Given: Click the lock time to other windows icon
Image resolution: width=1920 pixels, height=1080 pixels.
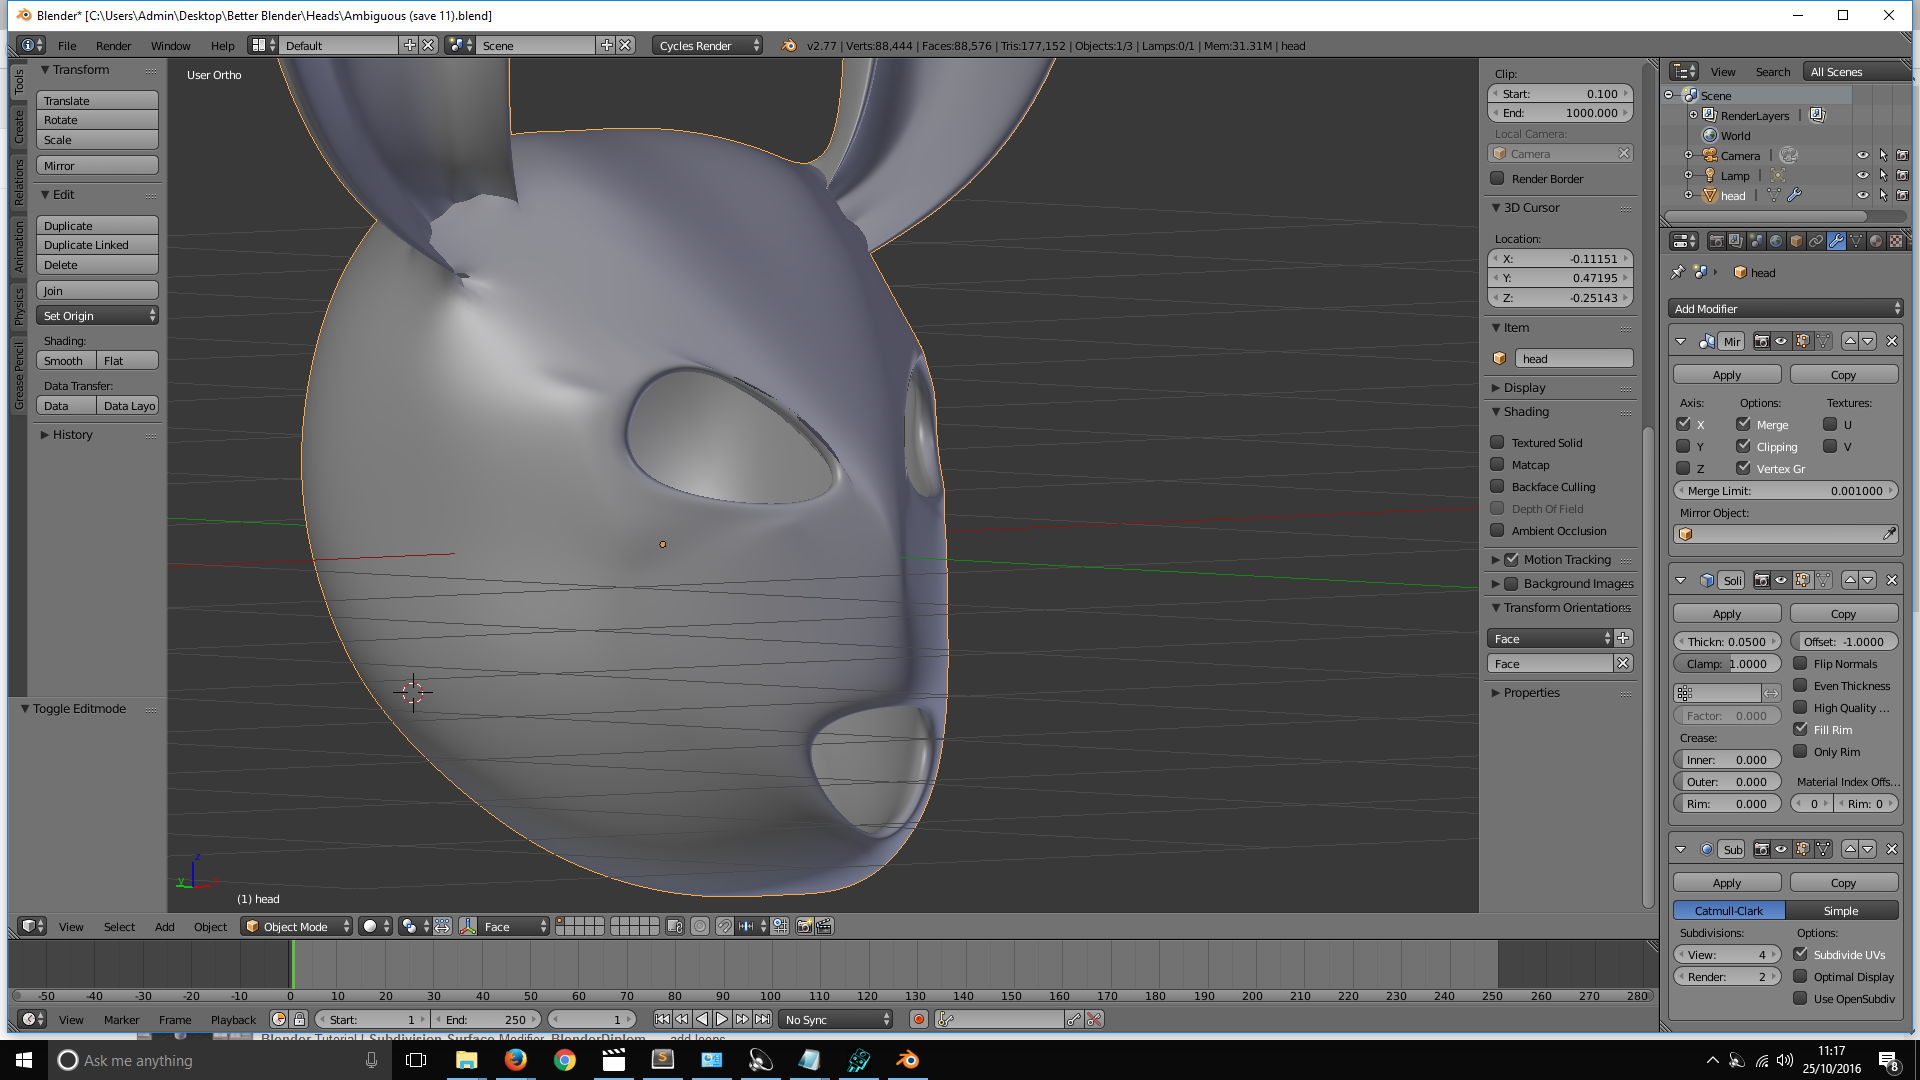Looking at the screenshot, I should 299,1019.
